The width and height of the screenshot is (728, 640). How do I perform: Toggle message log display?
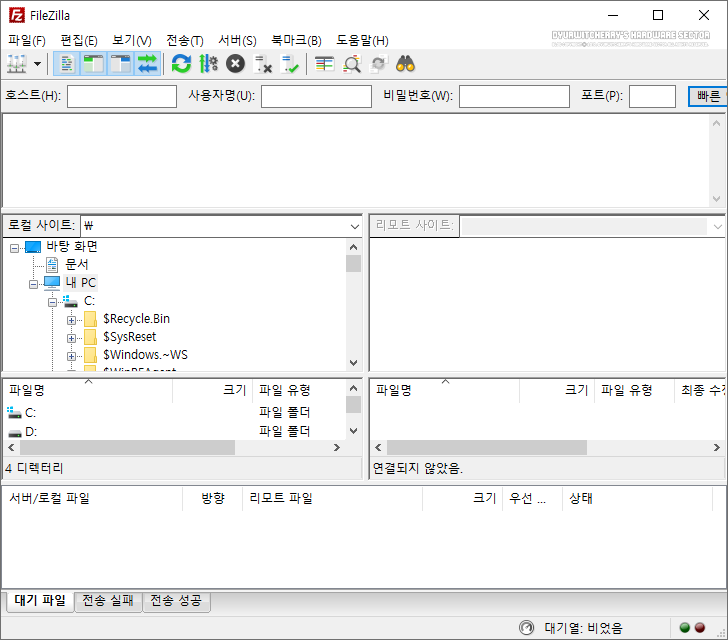click(67, 64)
